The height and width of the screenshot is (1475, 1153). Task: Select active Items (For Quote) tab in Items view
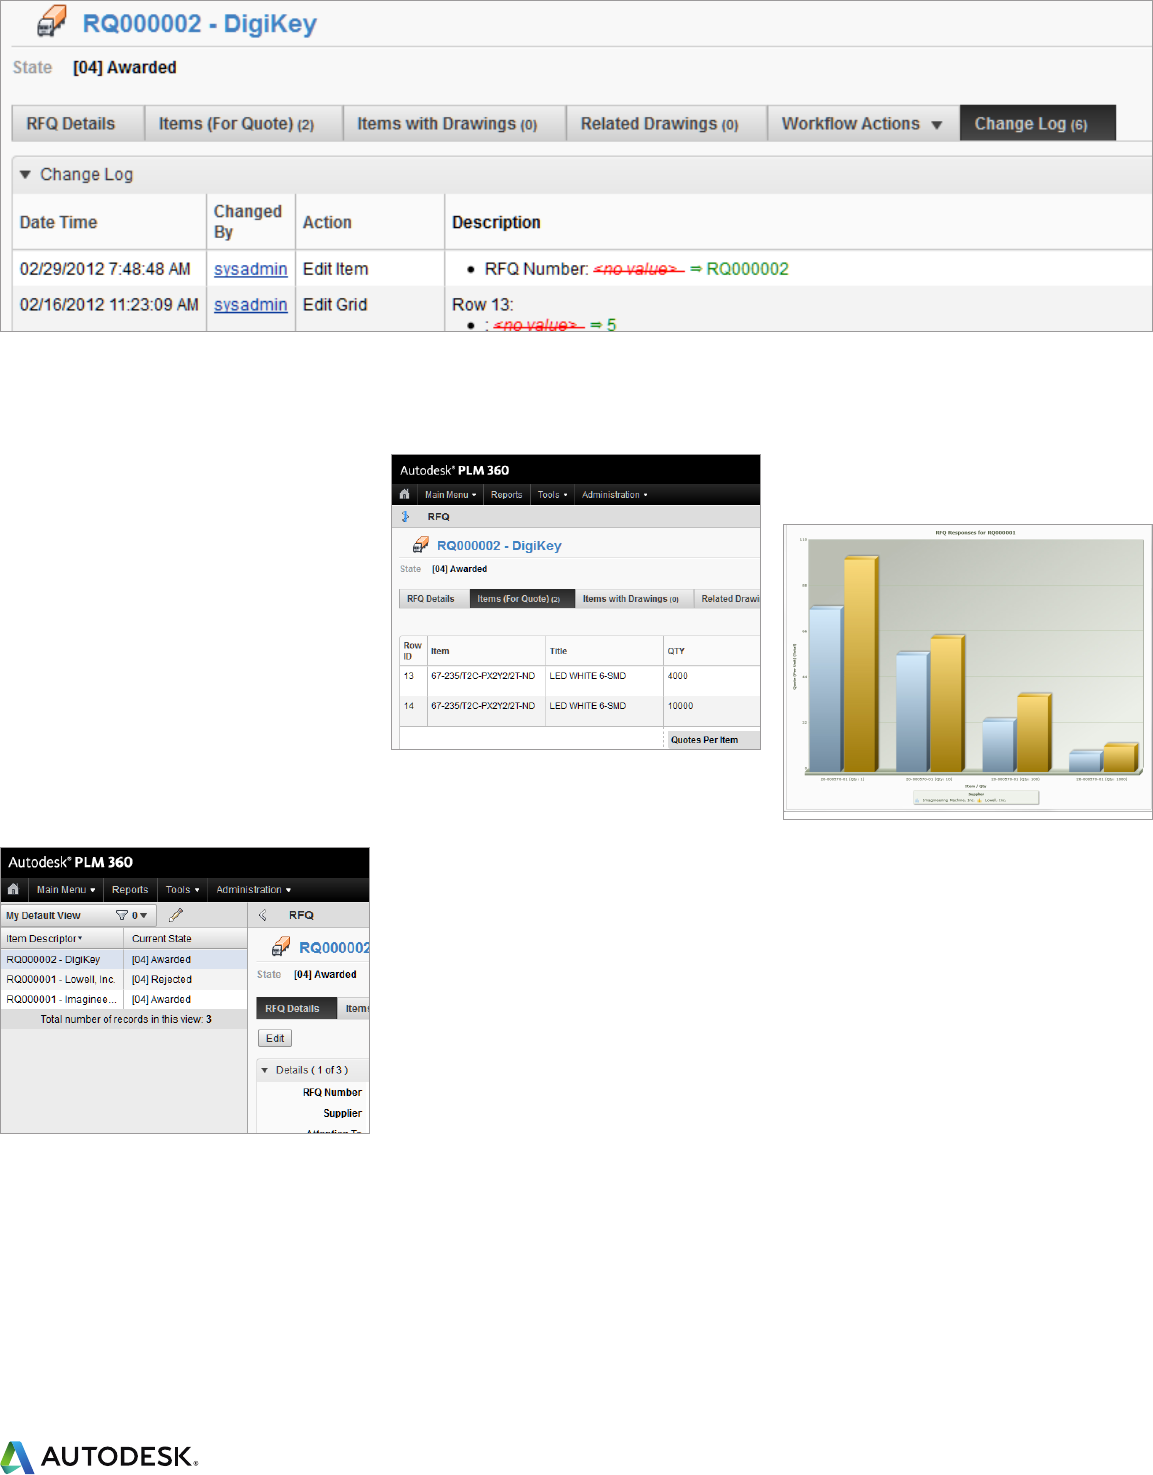tap(522, 598)
